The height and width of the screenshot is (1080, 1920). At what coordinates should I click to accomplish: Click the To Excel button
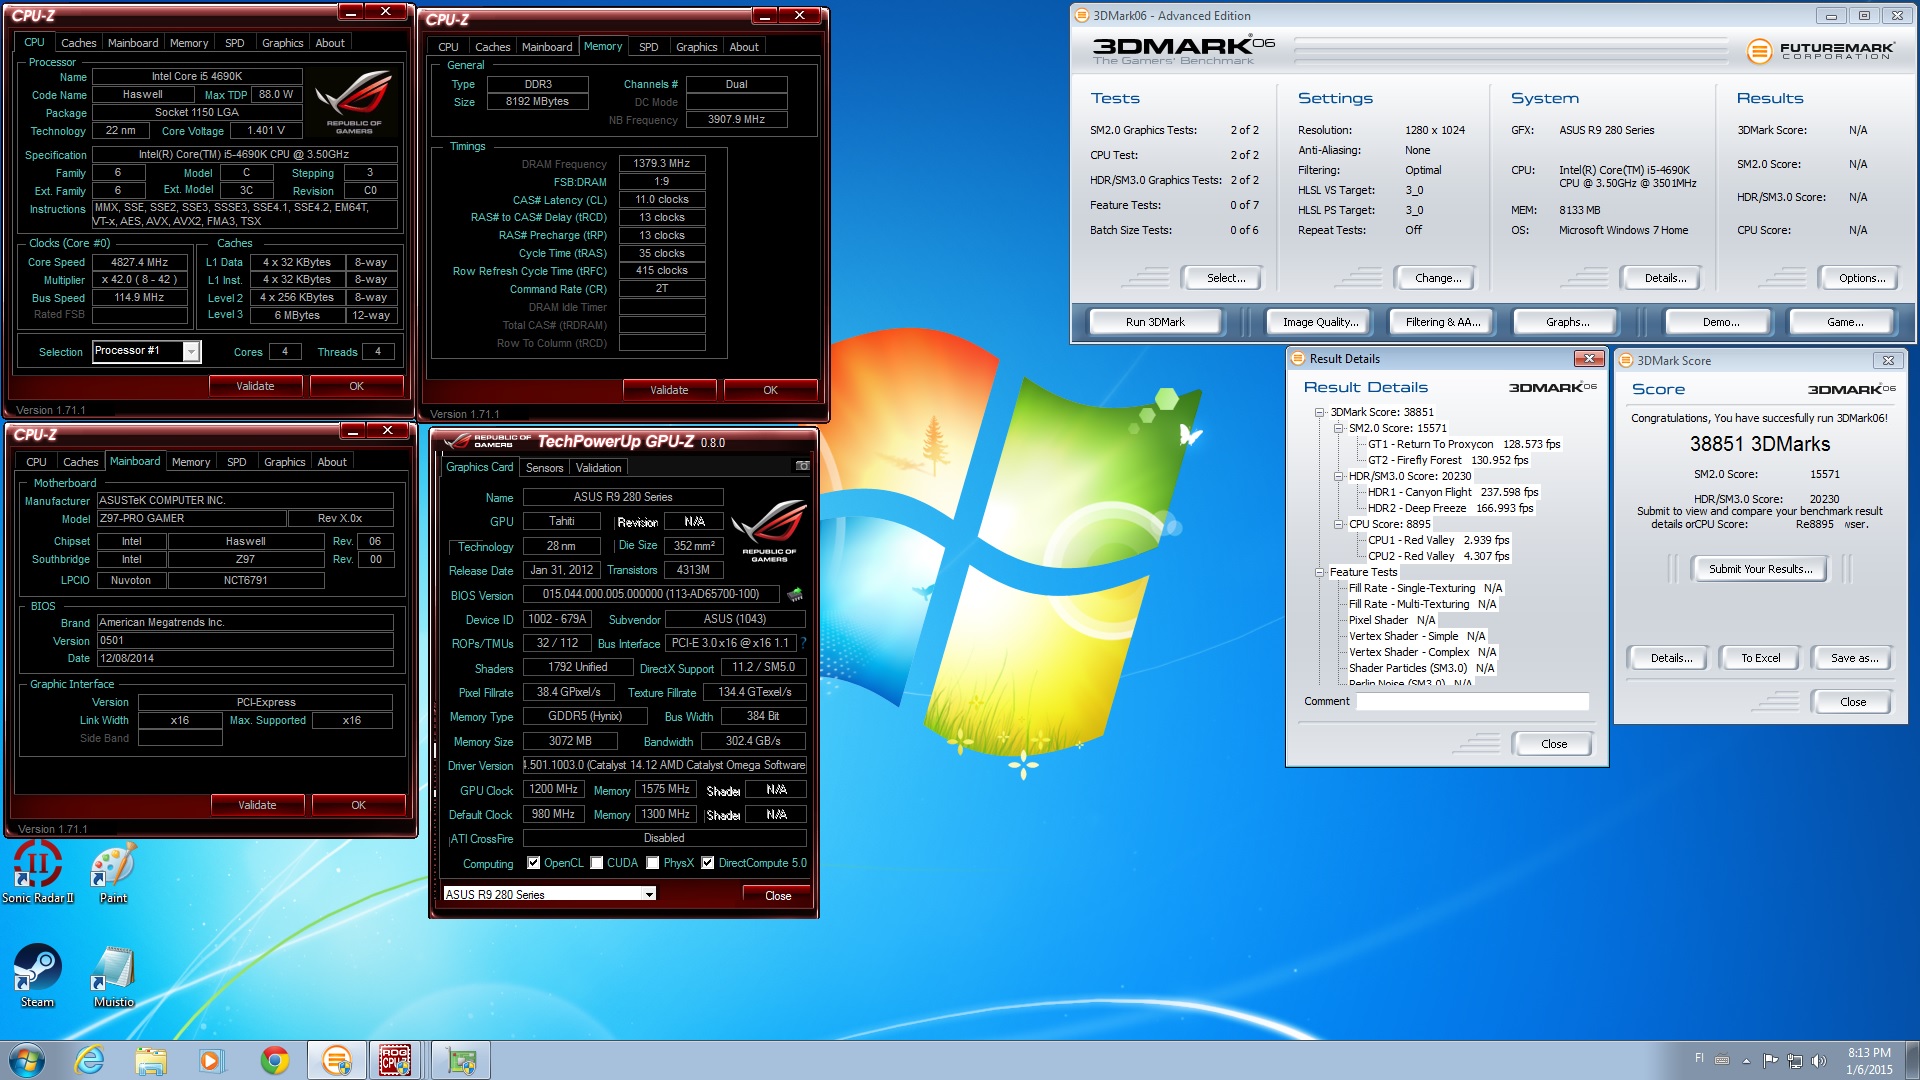click(x=1760, y=658)
